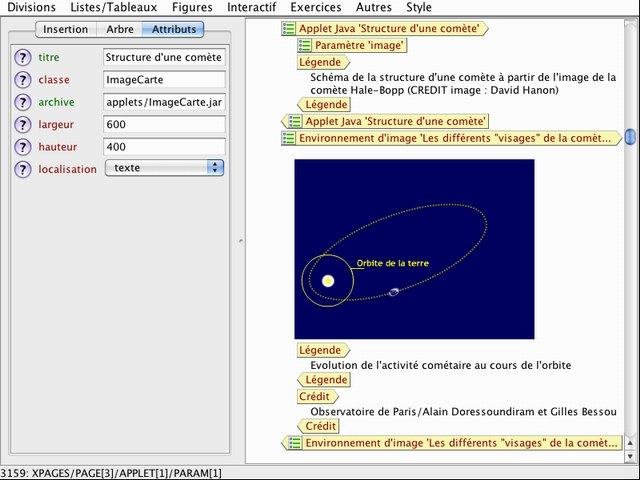Select closing Environnement d'image tag

(x=451, y=443)
